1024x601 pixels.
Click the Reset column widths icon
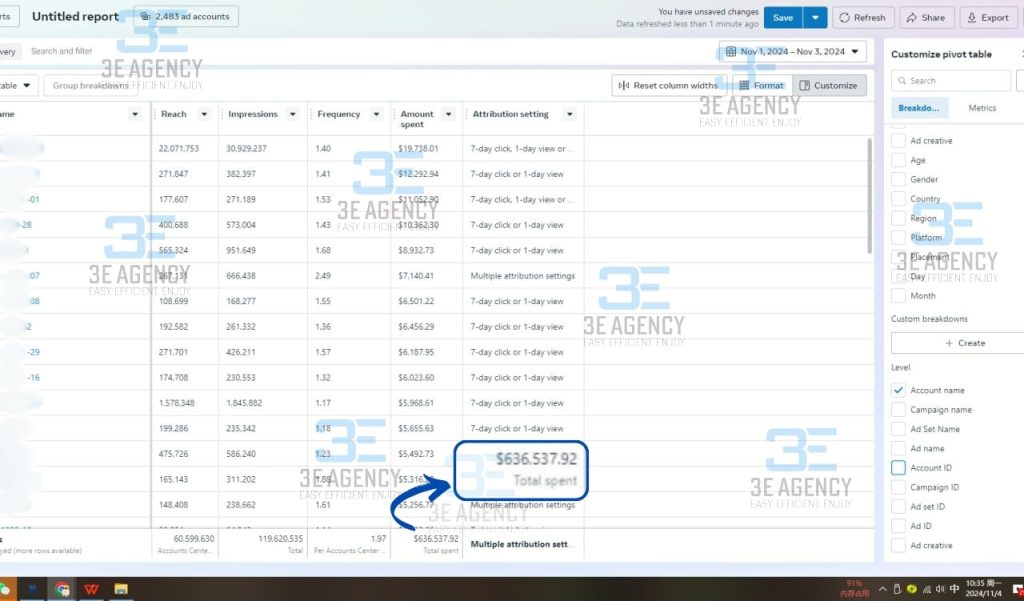624,86
